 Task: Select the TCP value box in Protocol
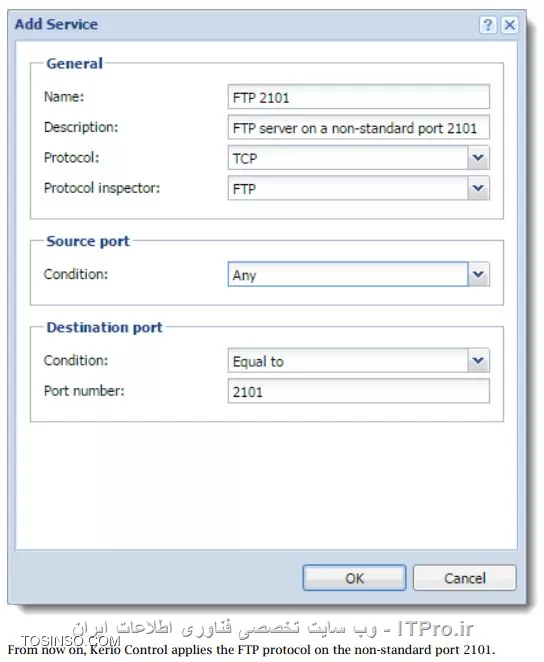pyautogui.click(x=348, y=158)
